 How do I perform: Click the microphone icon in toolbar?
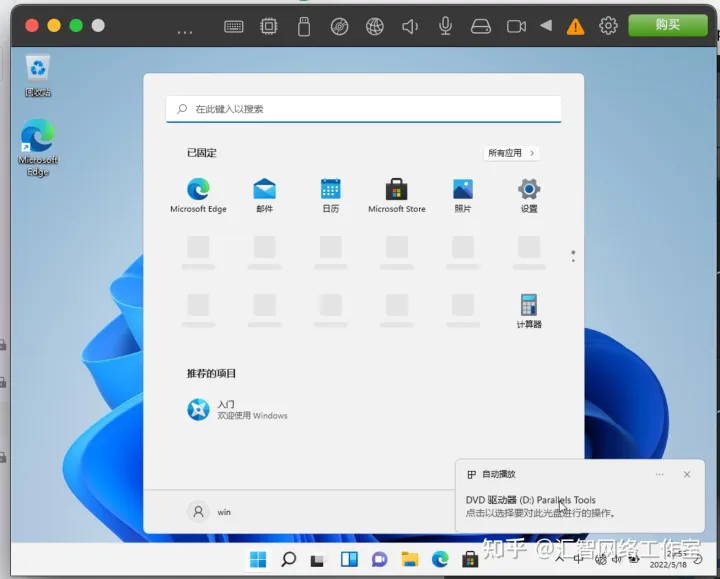[445, 26]
